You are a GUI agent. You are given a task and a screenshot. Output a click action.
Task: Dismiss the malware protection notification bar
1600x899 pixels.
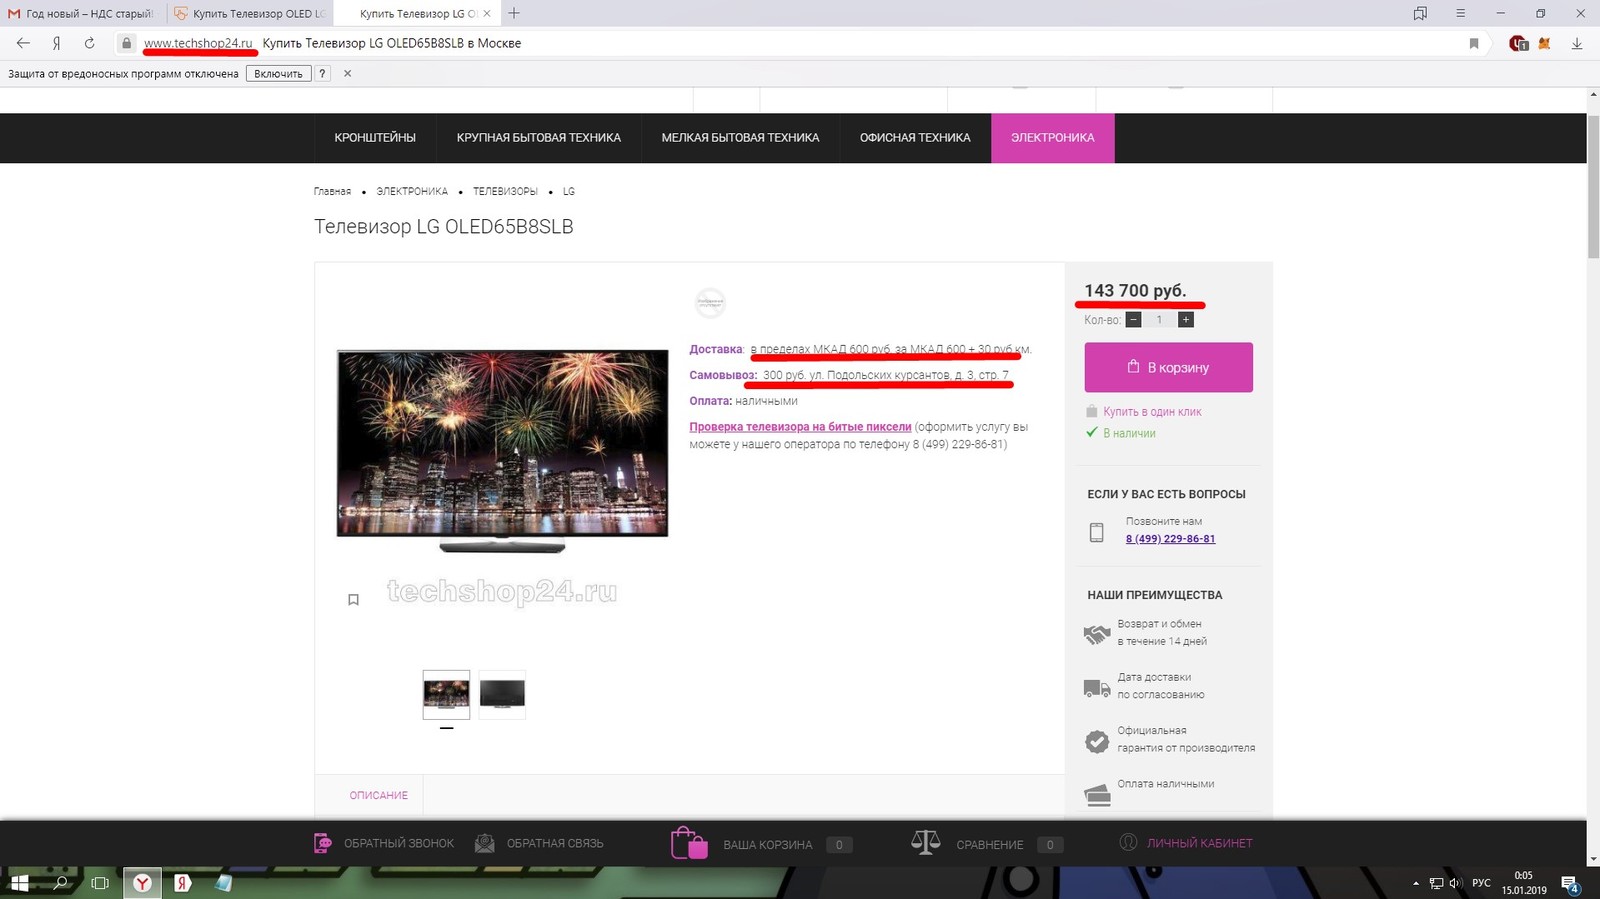(347, 73)
